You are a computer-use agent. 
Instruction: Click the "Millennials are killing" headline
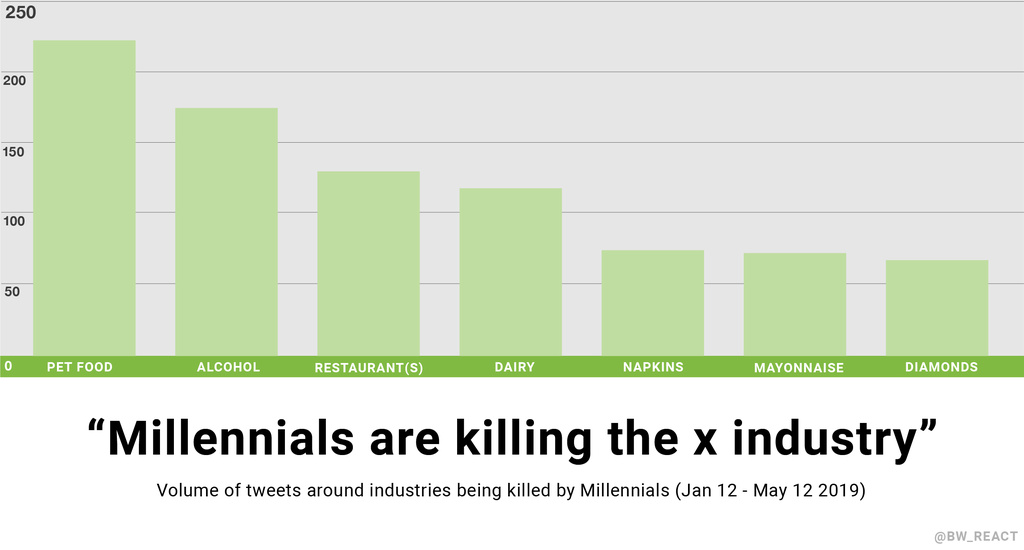(511, 440)
